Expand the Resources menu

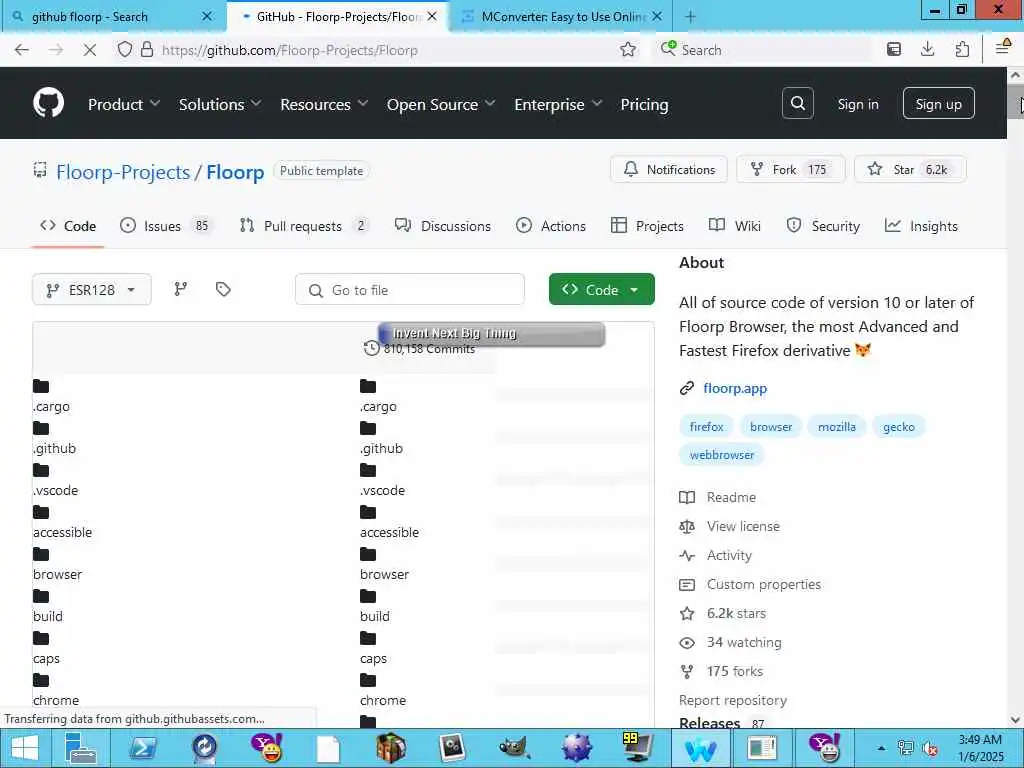tap(325, 104)
